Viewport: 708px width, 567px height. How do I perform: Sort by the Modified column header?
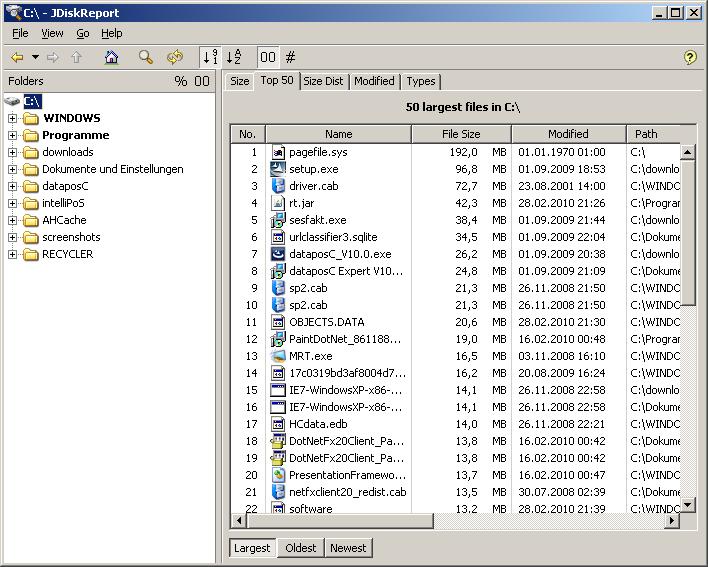(x=568, y=134)
